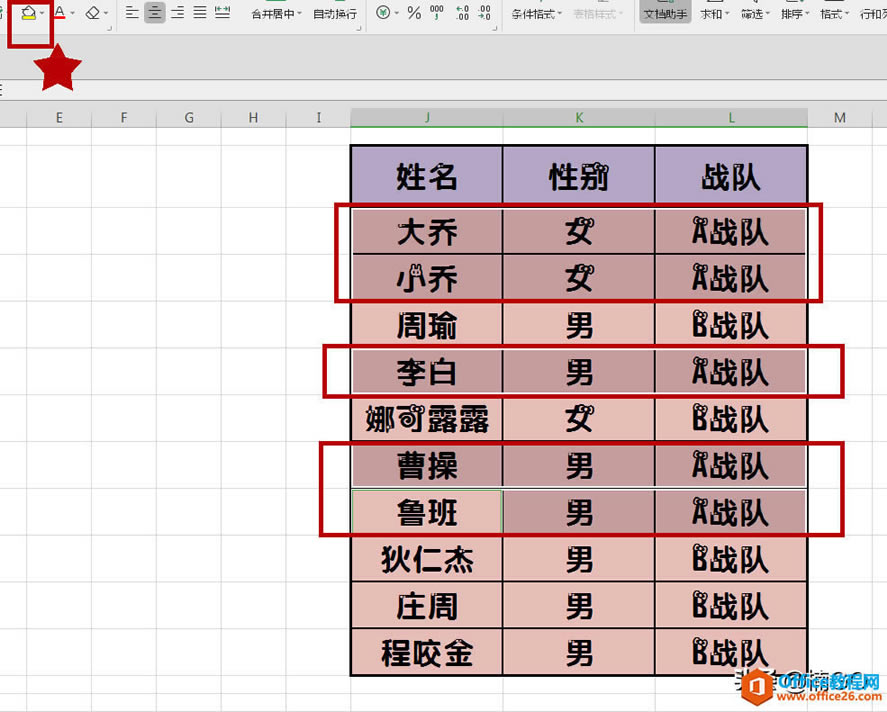The image size is (887, 712).
Task: Click B战队 cell in 狄仁杰 row
Action: (731, 559)
